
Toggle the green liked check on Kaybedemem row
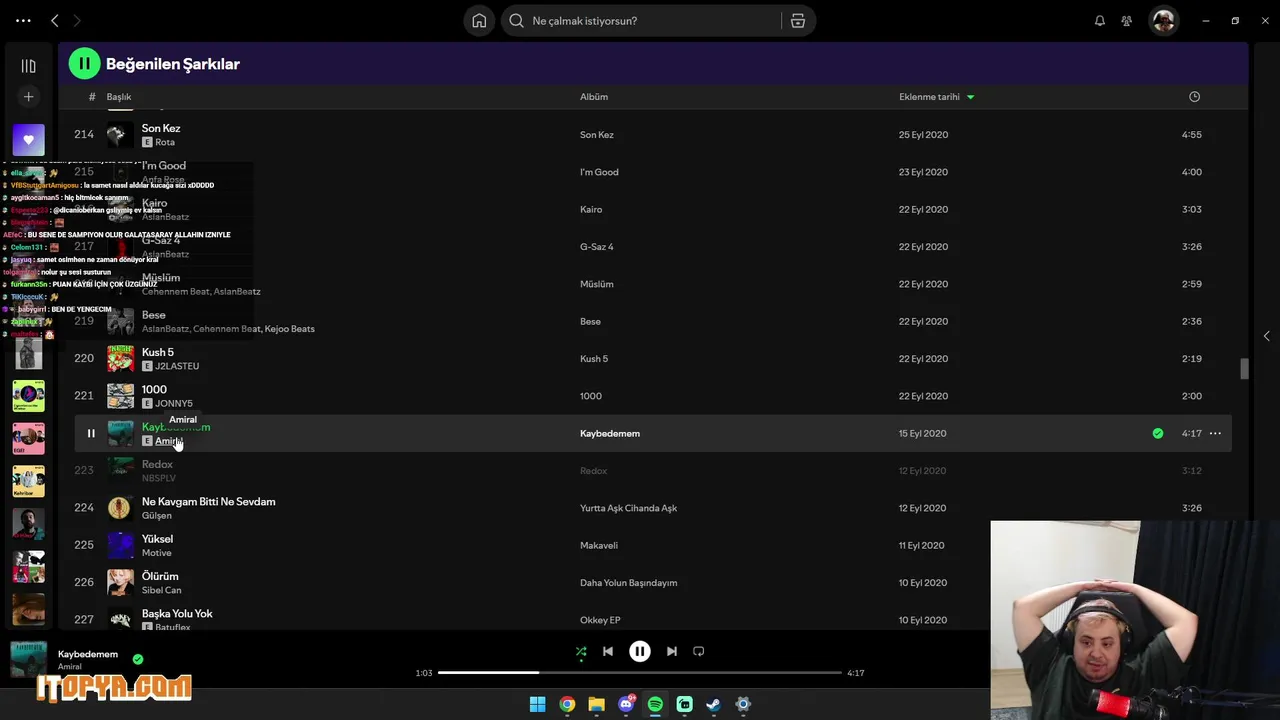click(1158, 433)
